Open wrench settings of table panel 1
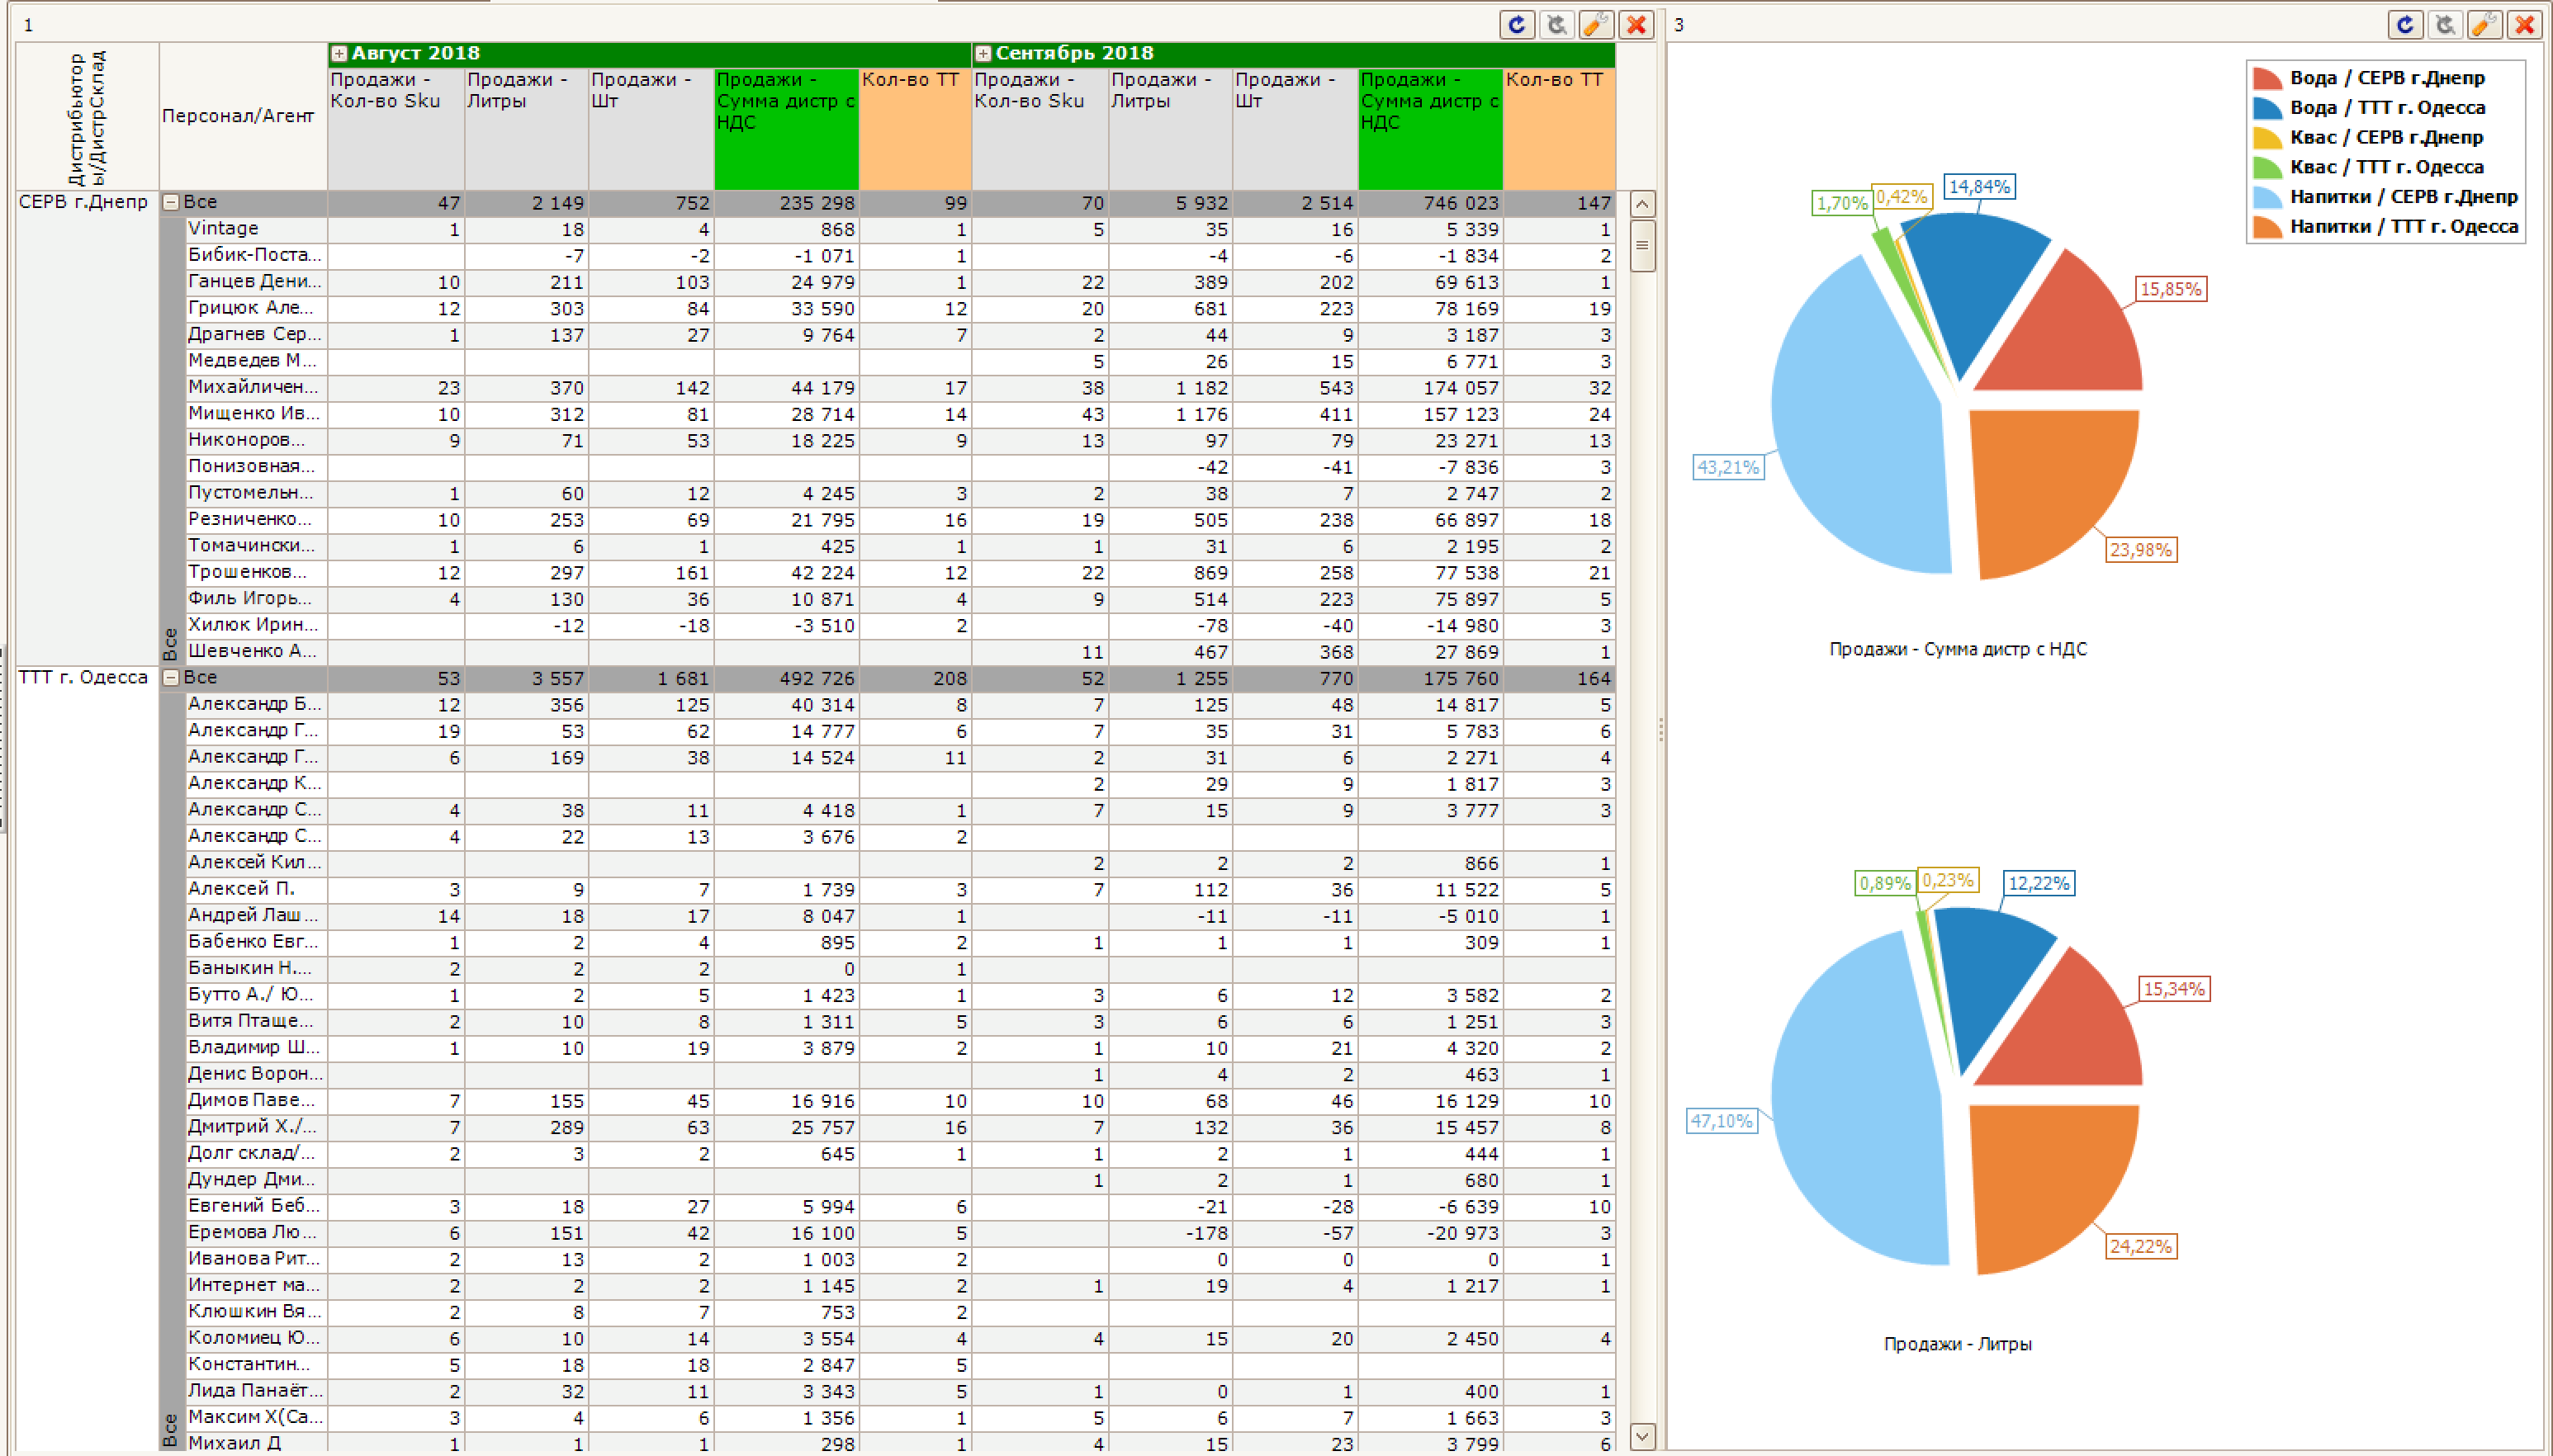2553x1456 pixels. (x=1596, y=24)
